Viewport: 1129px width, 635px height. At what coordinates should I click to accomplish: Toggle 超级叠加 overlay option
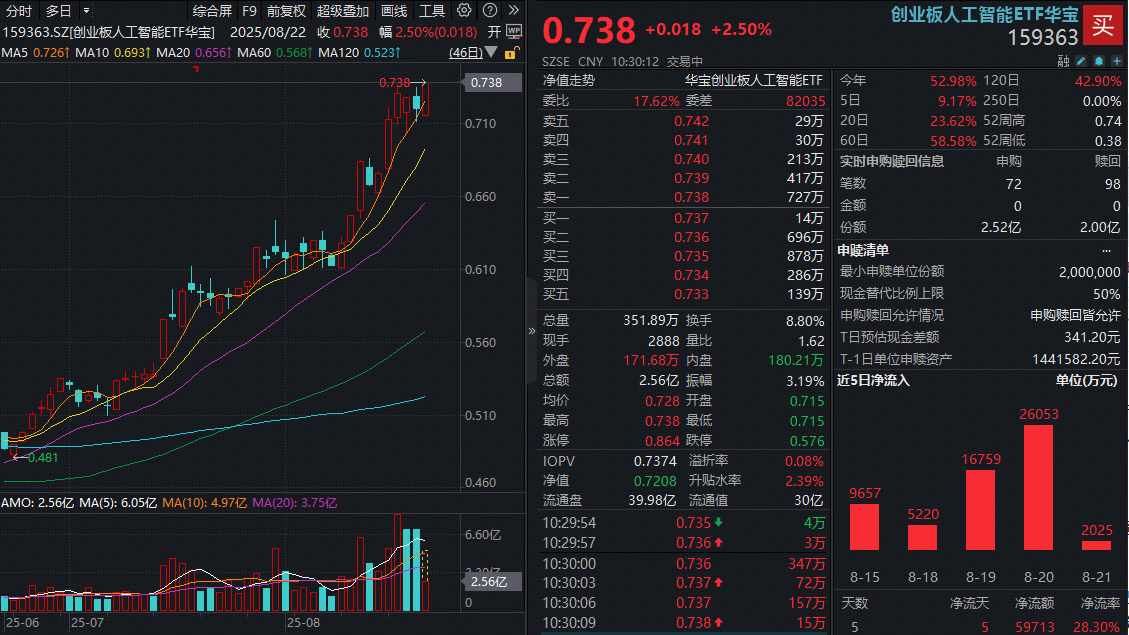point(342,11)
